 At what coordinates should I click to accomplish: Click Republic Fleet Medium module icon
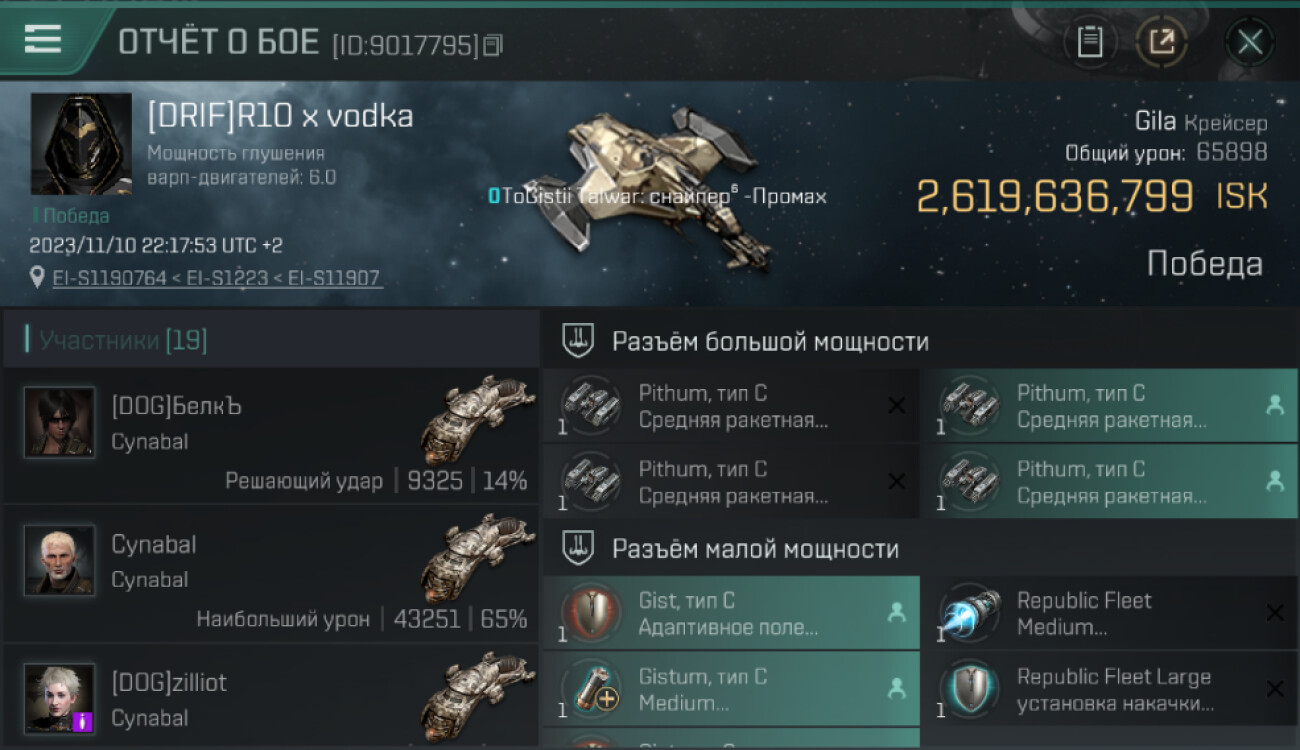click(x=970, y=613)
